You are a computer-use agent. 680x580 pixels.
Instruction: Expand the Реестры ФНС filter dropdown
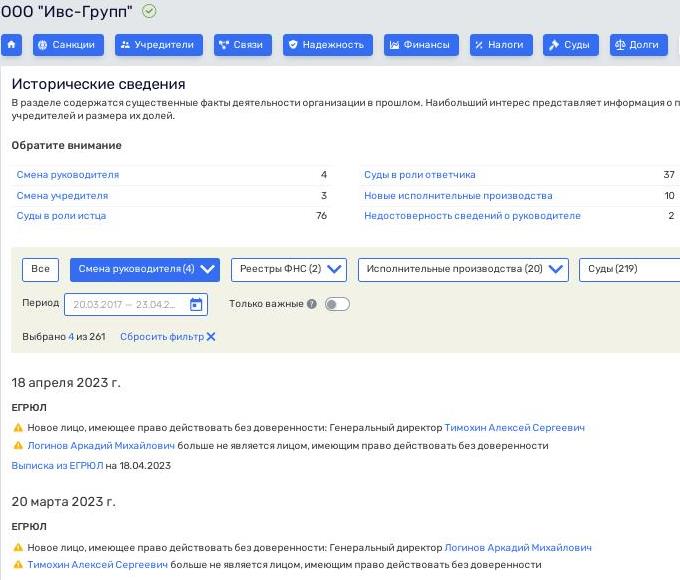point(288,269)
